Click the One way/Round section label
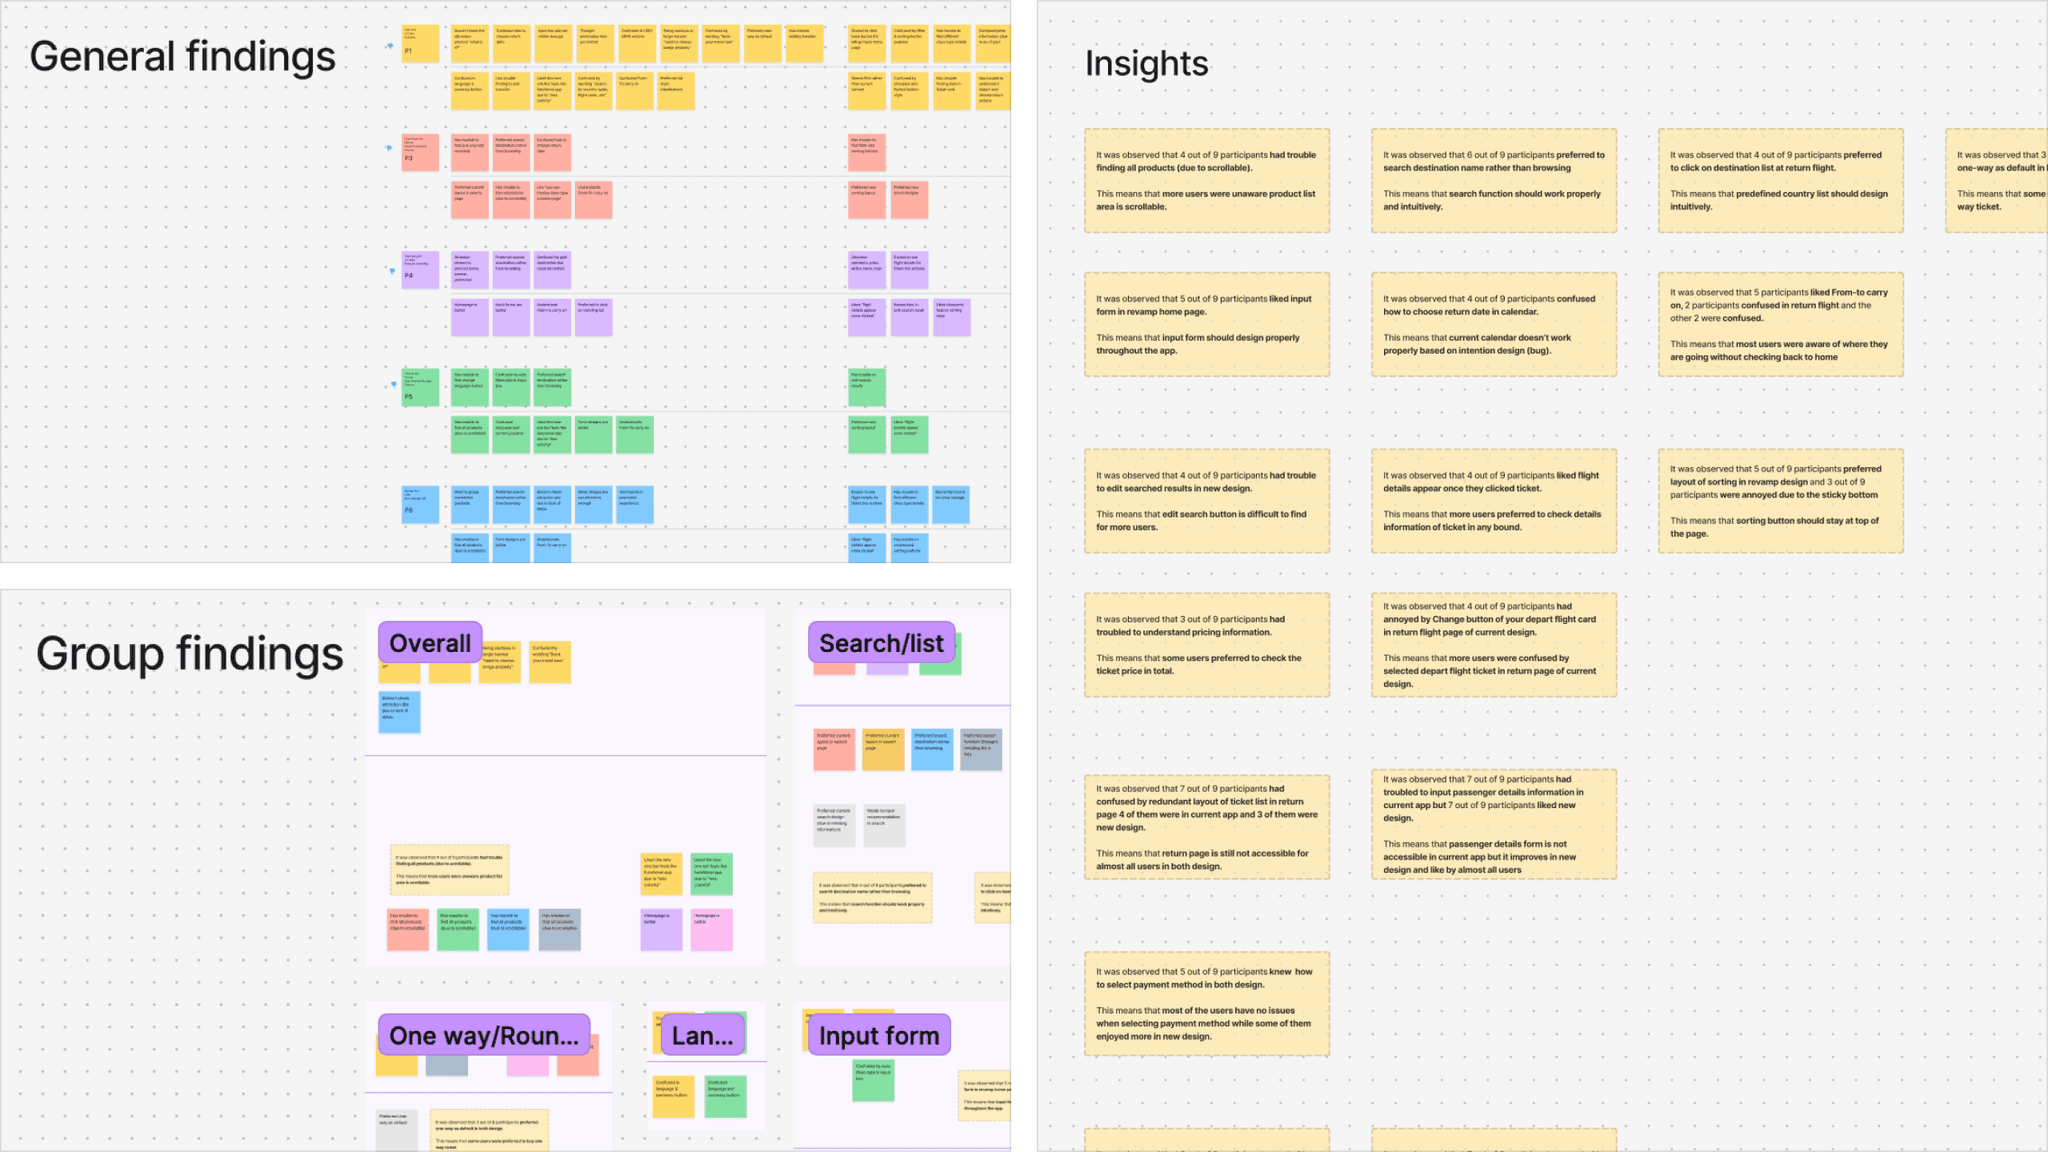This screenshot has height=1152, width=2048. pyautogui.click(x=485, y=1036)
